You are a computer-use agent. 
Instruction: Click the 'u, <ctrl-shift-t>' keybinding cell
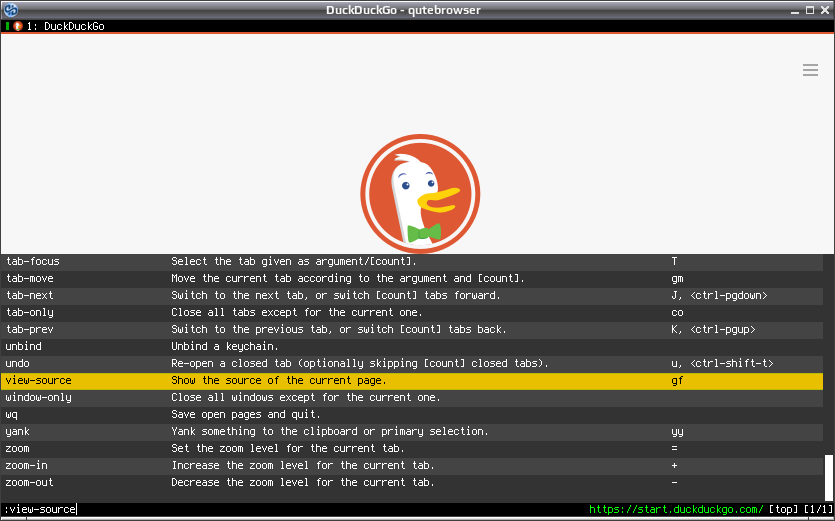[722, 364]
